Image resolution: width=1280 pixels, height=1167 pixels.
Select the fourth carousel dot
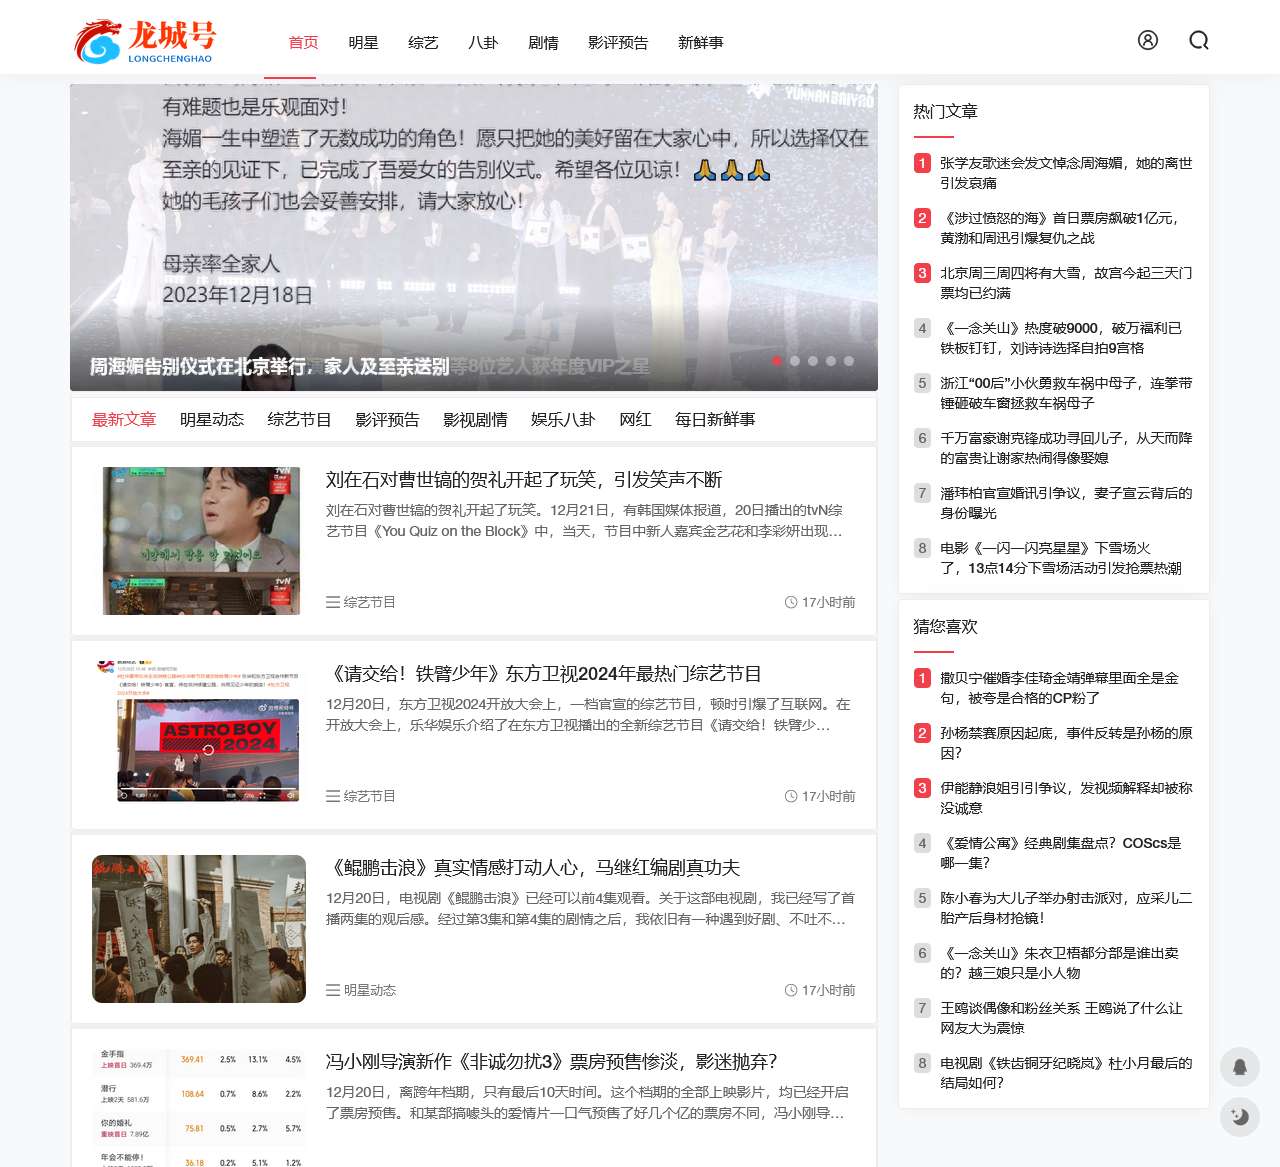click(831, 361)
